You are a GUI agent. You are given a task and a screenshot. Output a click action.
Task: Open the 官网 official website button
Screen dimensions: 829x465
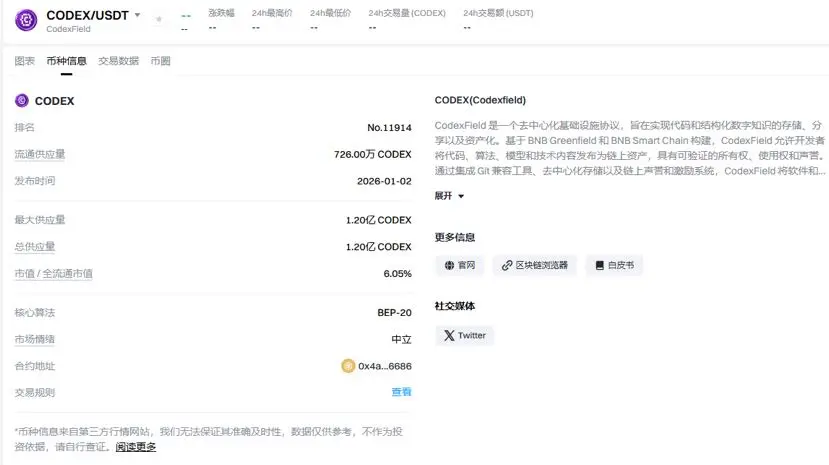coord(460,265)
